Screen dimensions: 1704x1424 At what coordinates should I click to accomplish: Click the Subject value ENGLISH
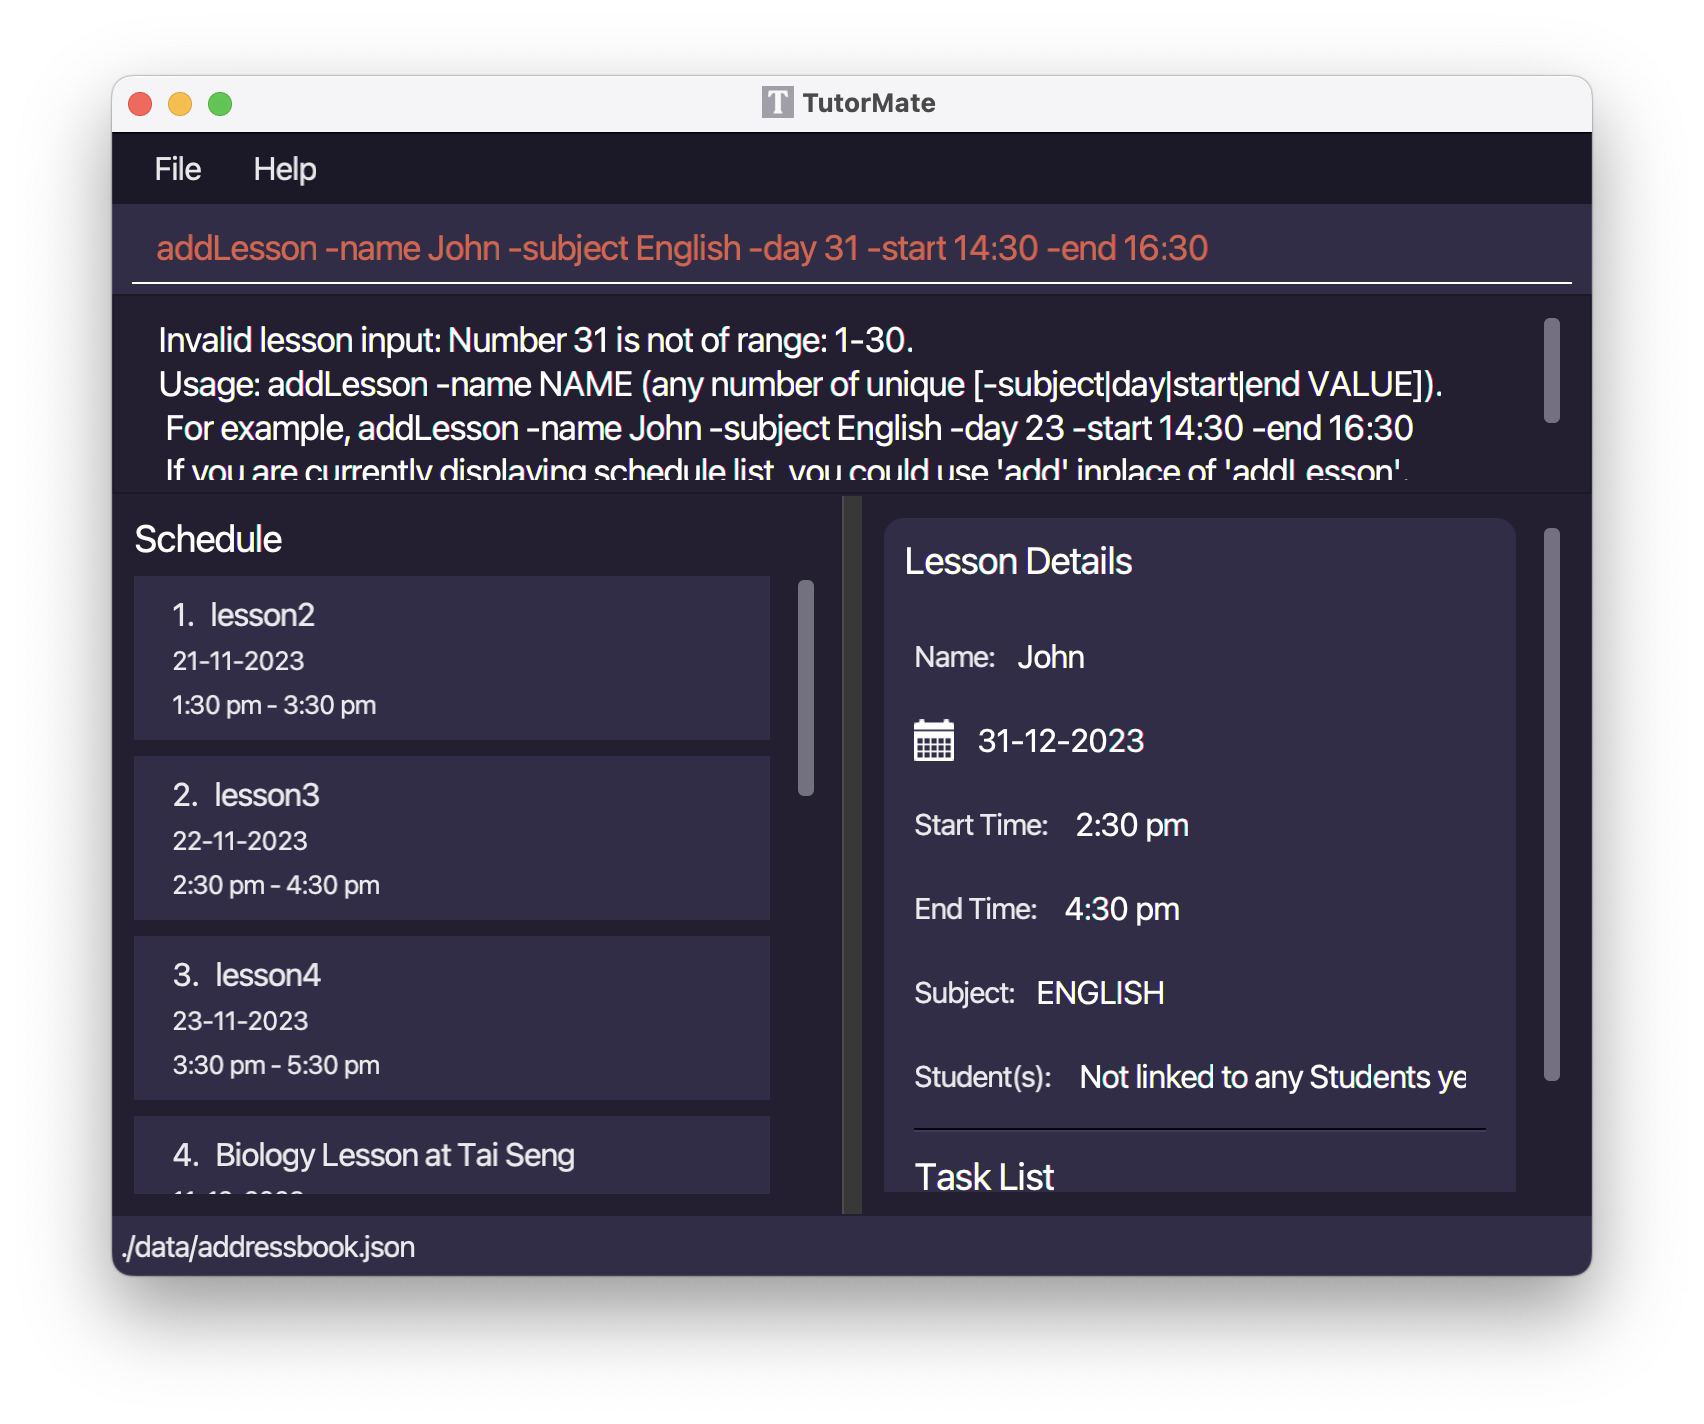tap(1100, 993)
